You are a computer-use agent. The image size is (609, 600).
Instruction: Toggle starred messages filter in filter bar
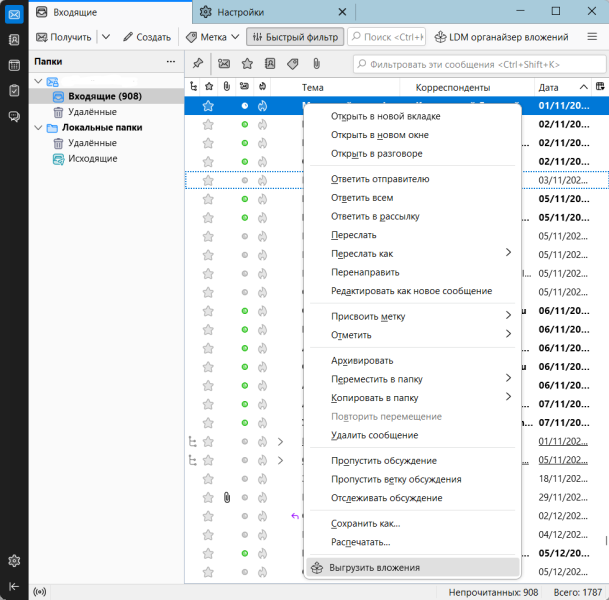click(247, 63)
